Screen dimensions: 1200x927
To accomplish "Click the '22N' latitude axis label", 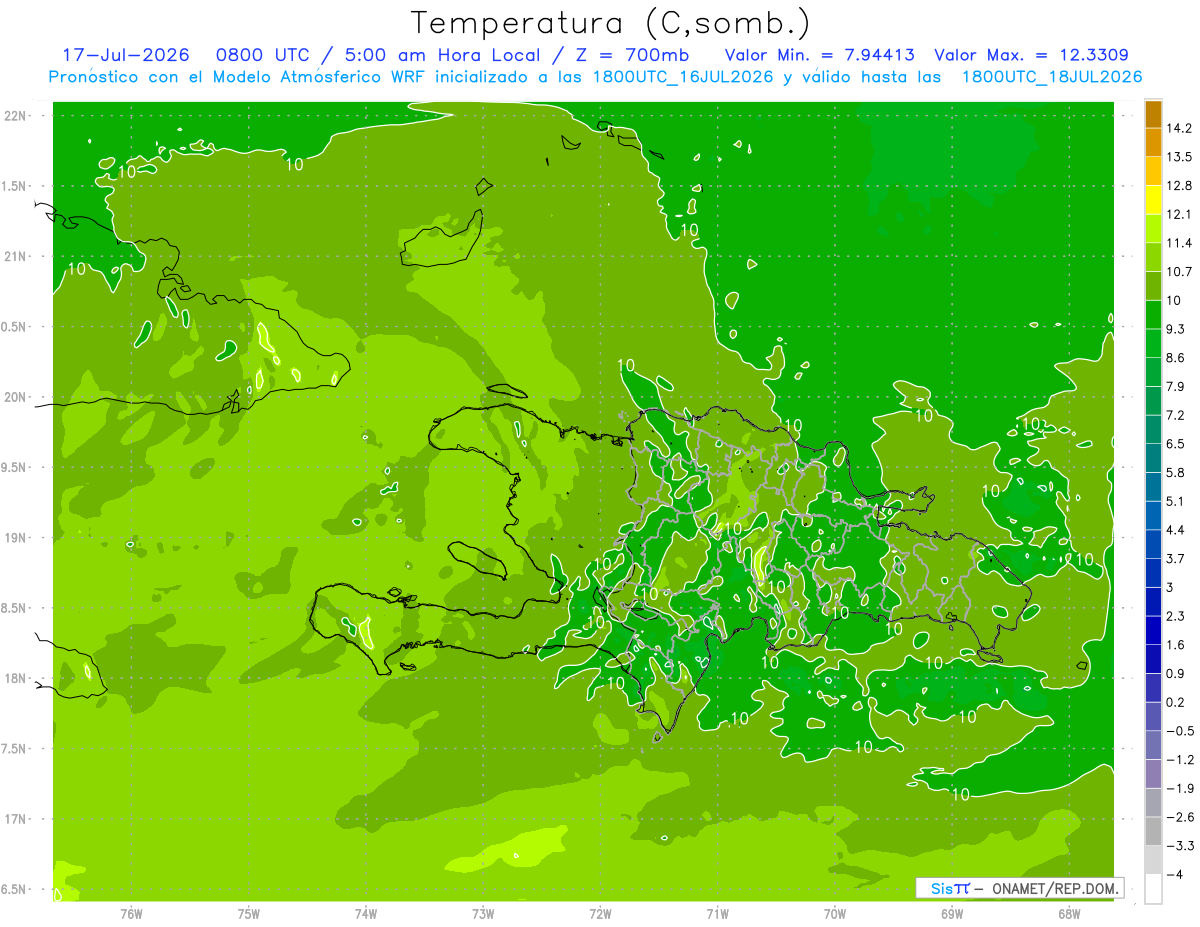I will click(x=15, y=116).
